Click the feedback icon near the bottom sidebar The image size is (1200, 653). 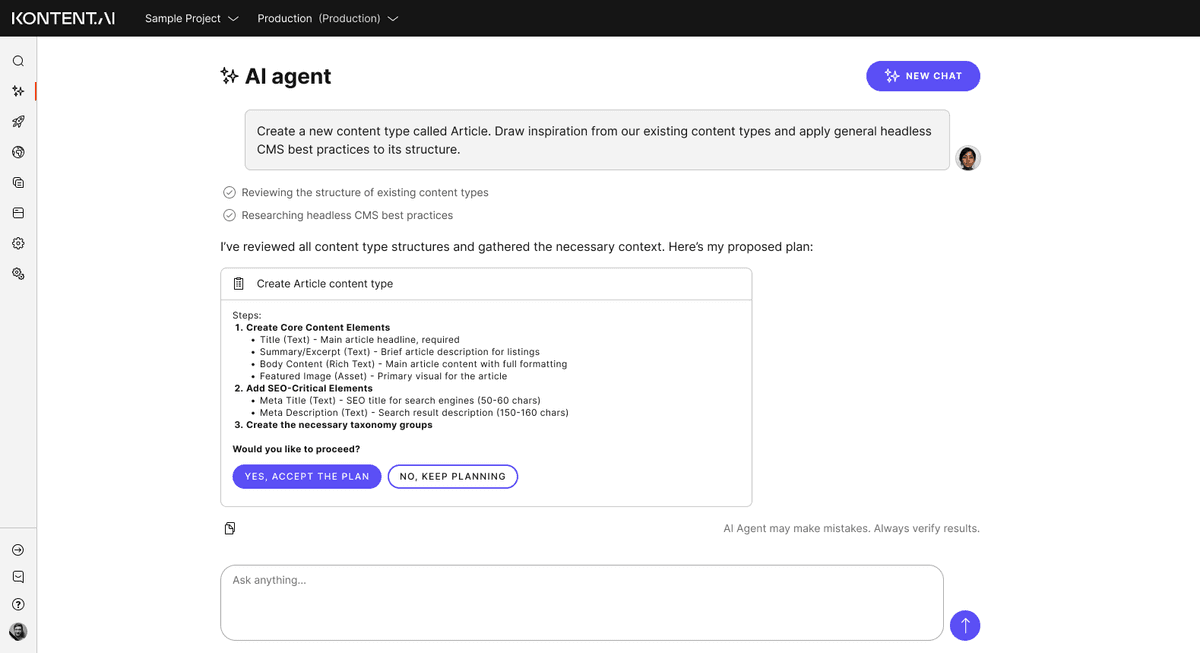[x=18, y=576]
